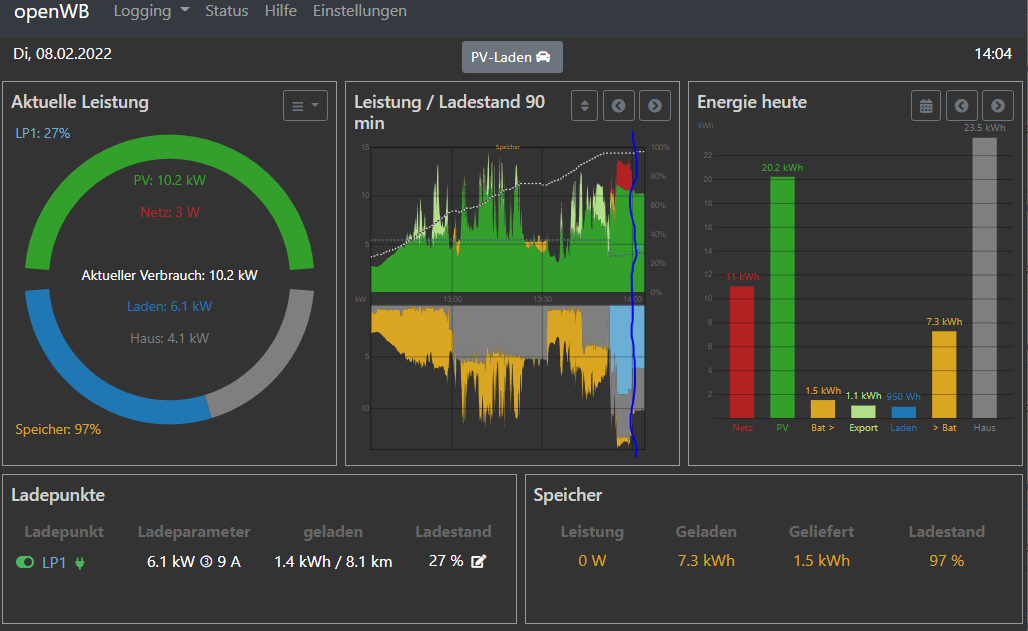Go to next period in Leistung chart

655,105
